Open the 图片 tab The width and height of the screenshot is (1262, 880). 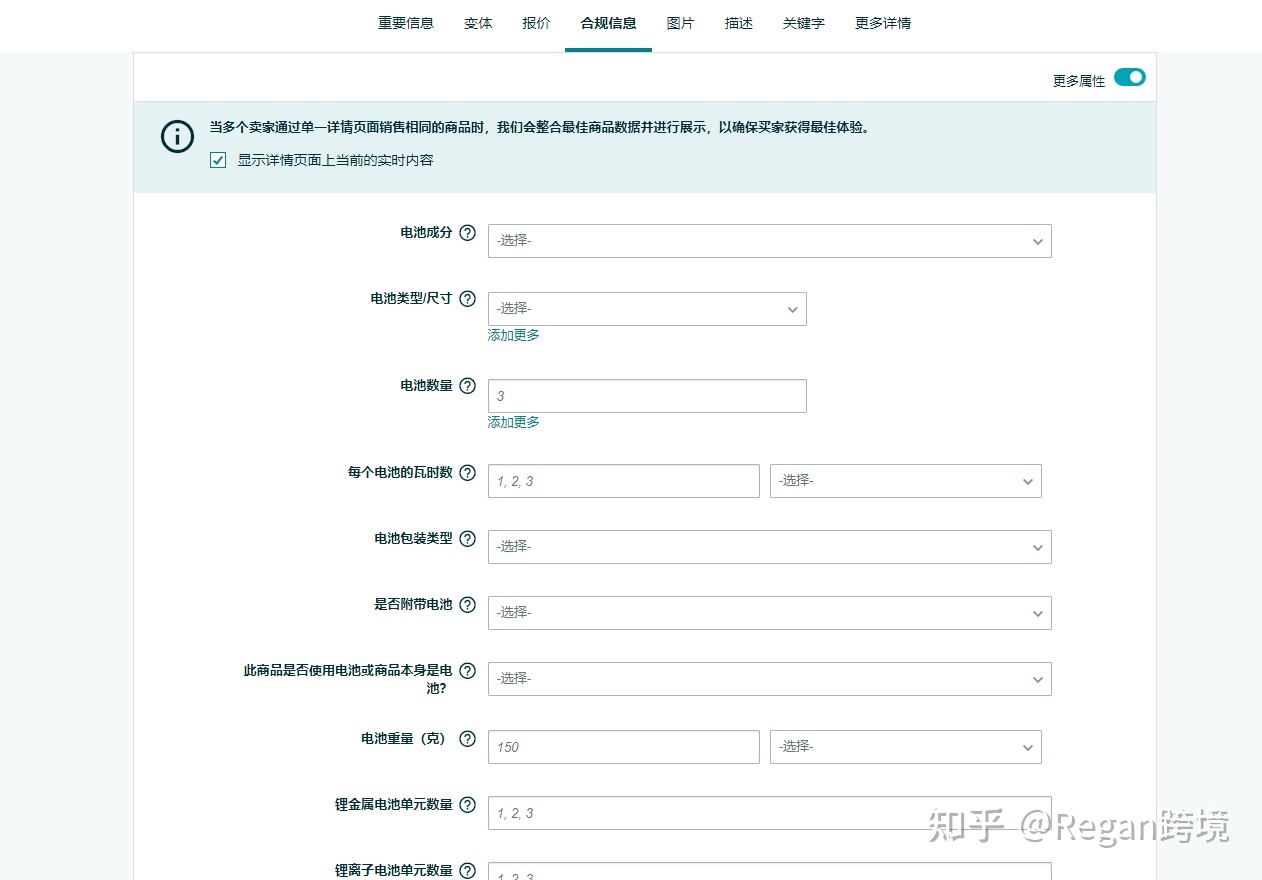coord(680,23)
